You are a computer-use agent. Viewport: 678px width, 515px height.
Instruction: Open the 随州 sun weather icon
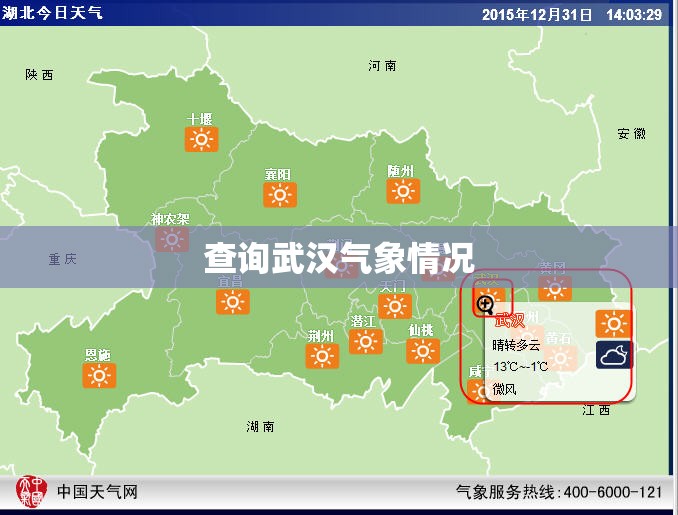coord(403,191)
